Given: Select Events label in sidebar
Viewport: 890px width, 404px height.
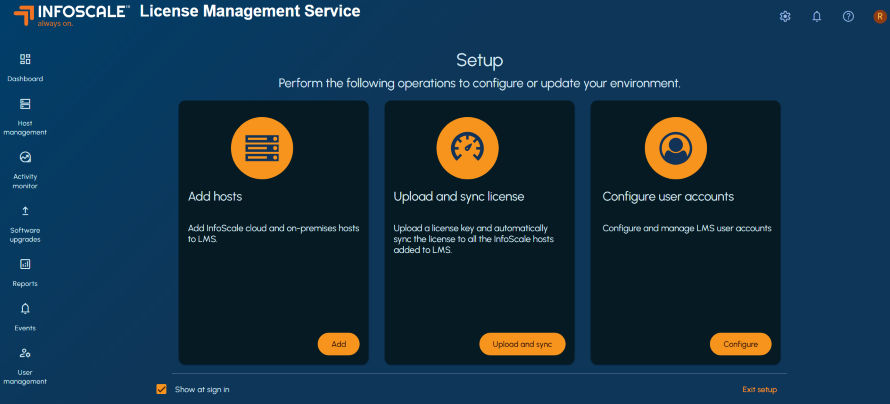Looking at the screenshot, I should [x=25, y=328].
